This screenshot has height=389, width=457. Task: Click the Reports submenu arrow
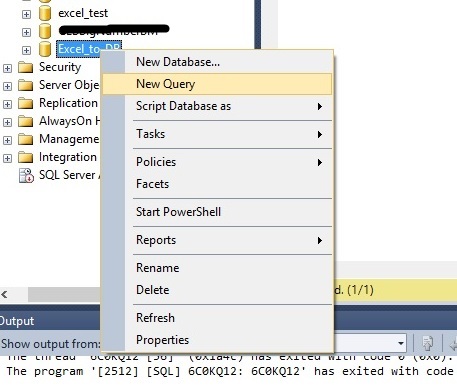click(x=320, y=240)
